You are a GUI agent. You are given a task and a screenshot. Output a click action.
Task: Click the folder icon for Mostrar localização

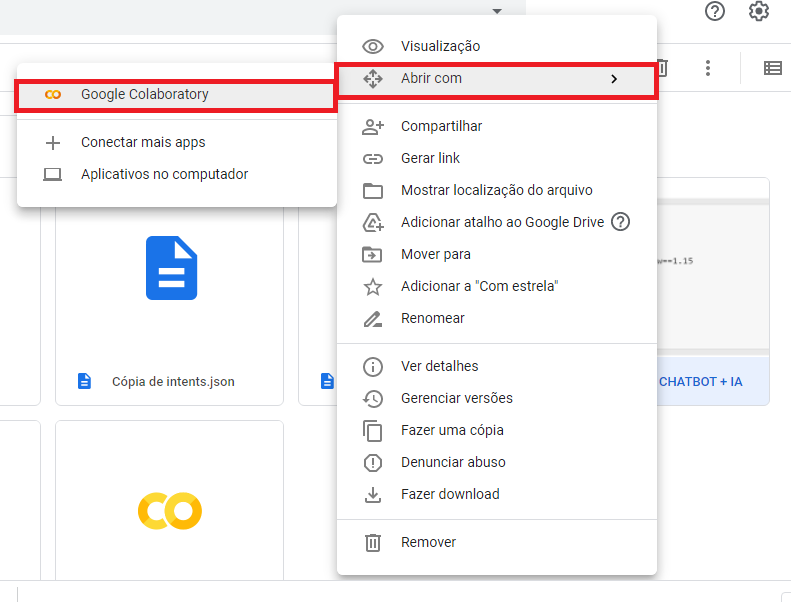[373, 191]
